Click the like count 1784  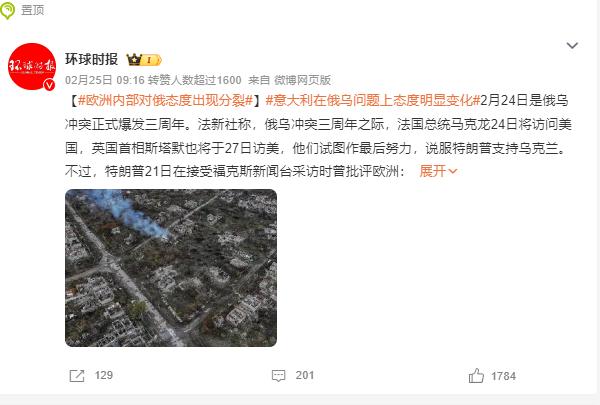(504, 376)
